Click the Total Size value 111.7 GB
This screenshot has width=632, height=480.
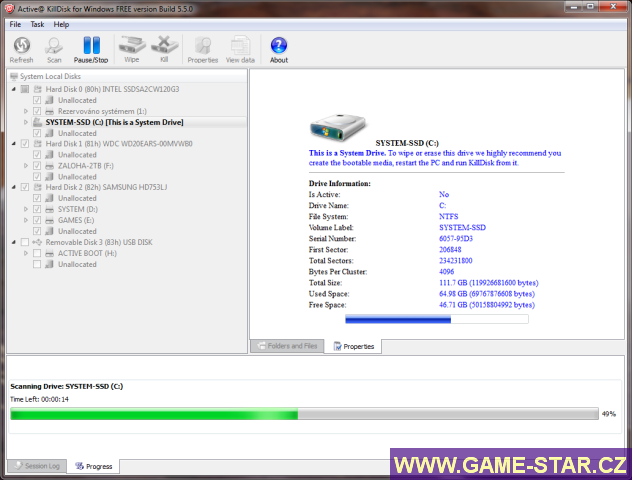(x=489, y=283)
